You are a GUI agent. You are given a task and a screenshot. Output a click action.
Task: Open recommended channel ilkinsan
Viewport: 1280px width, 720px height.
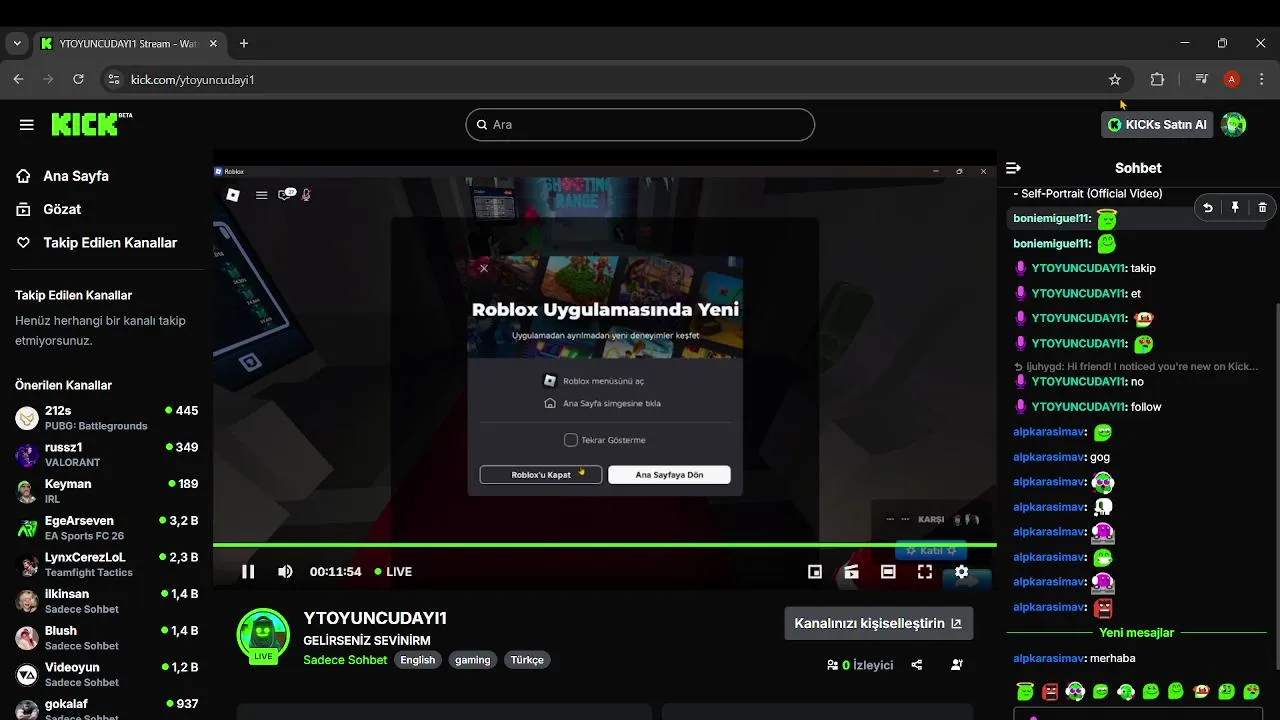(x=106, y=601)
